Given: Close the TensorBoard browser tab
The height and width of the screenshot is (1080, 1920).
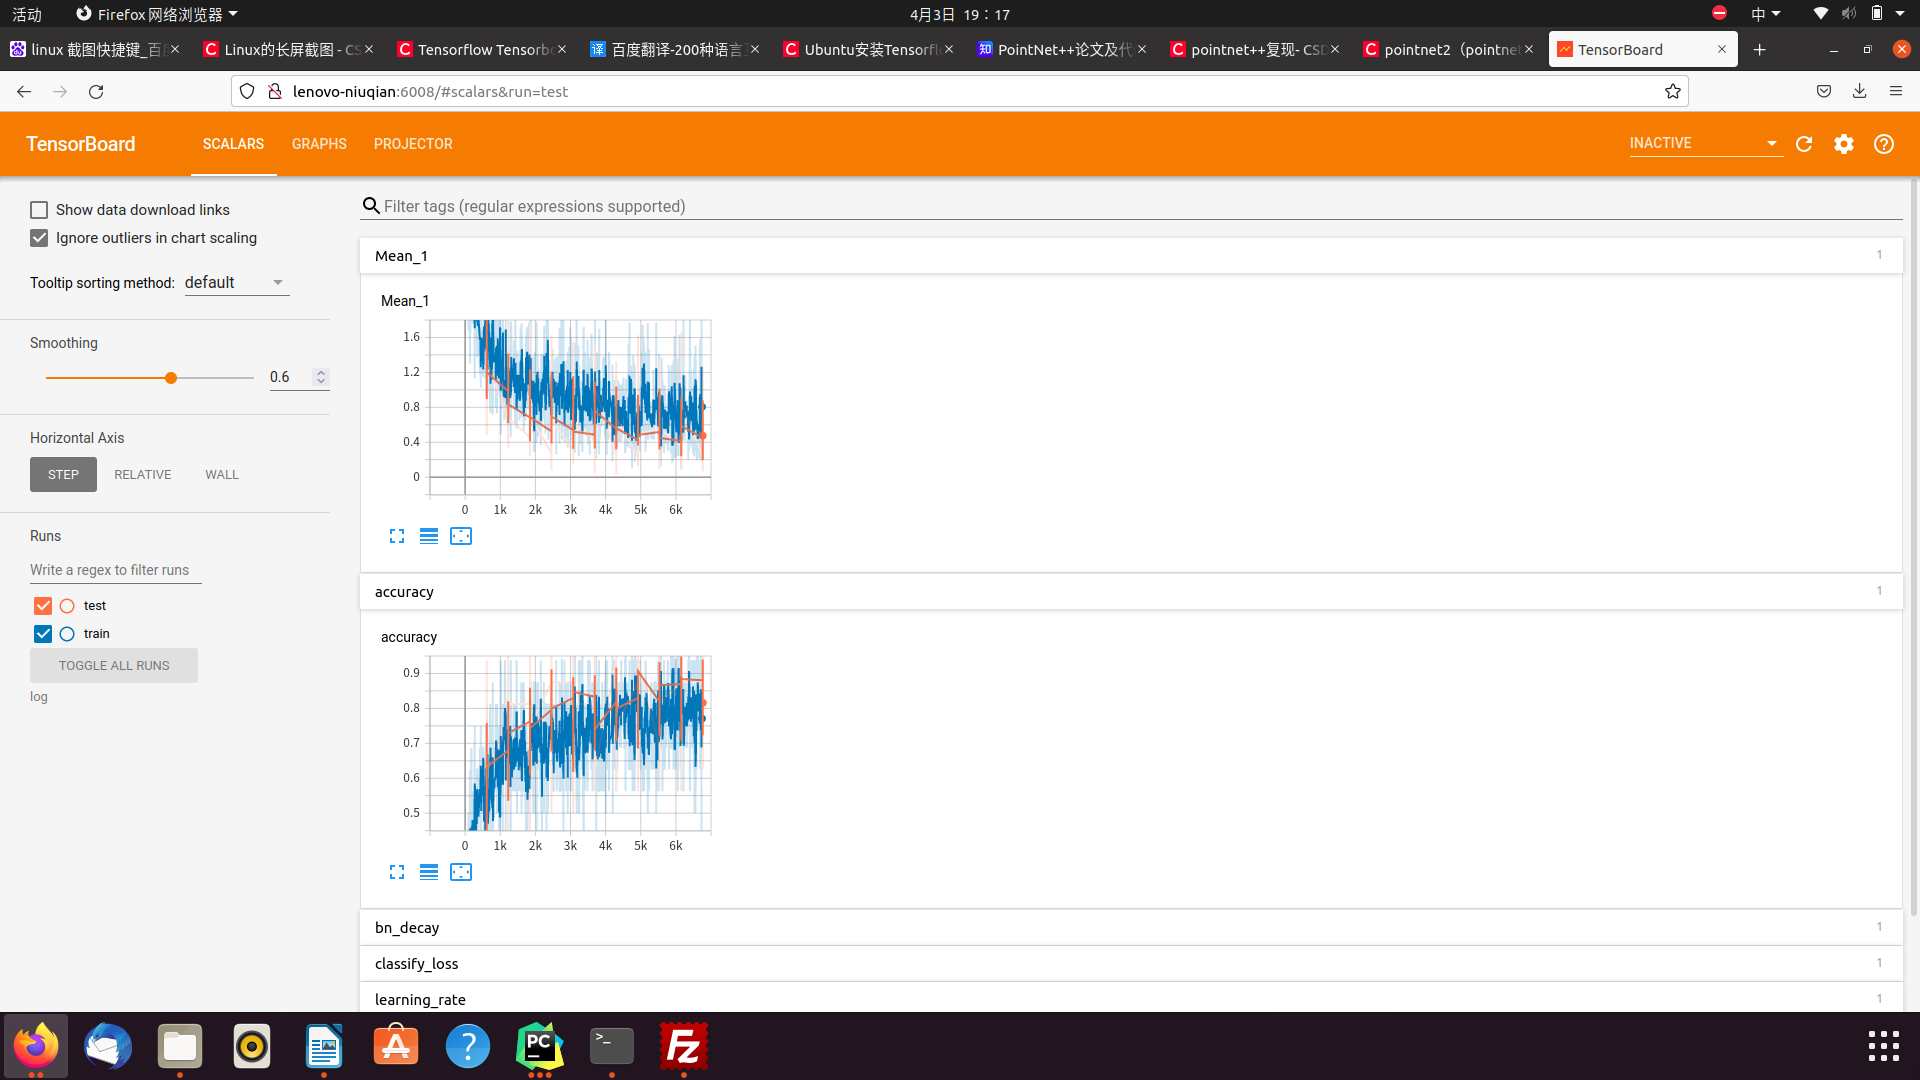Looking at the screenshot, I should [1722, 49].
